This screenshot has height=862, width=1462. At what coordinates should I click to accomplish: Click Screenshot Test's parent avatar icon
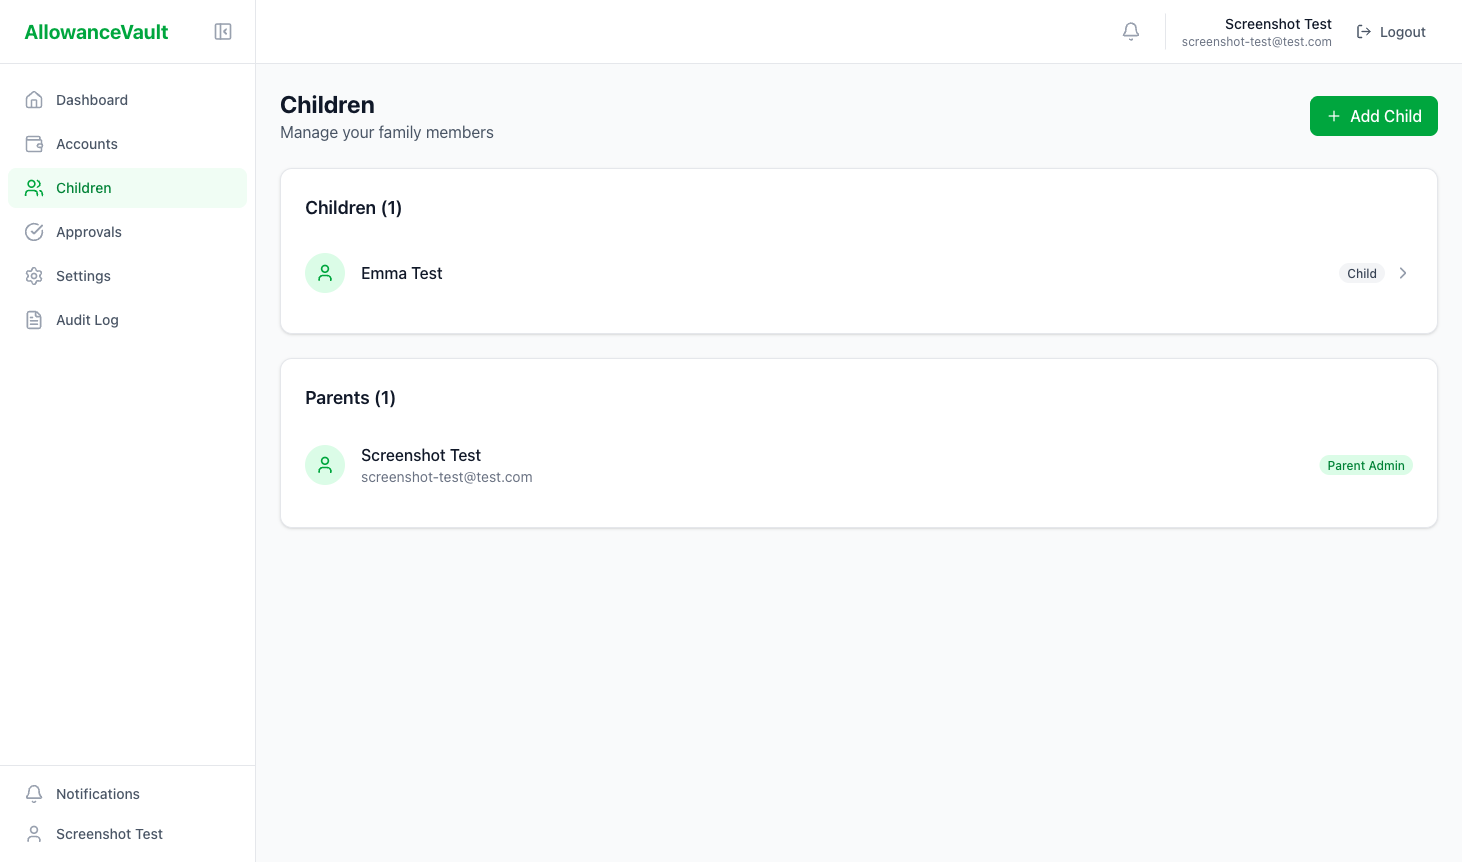[325, 465]
